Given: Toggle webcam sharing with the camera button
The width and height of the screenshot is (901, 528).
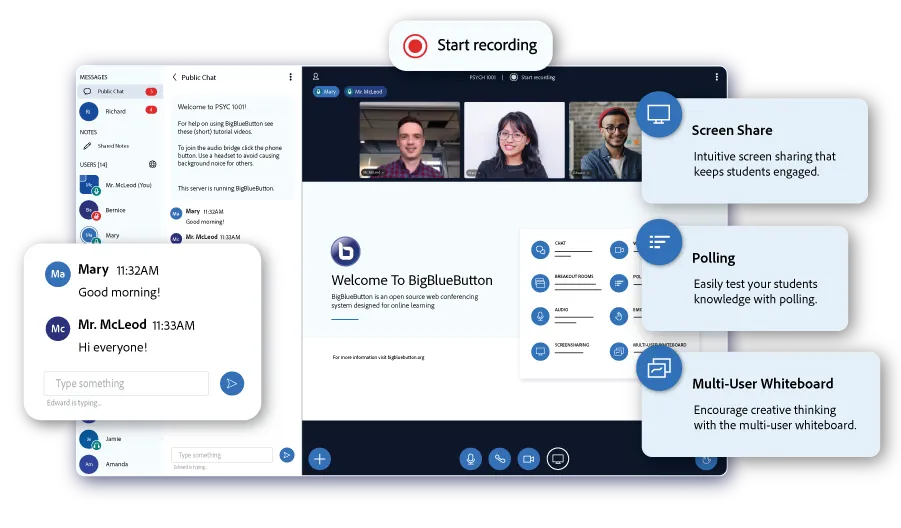Looking at the screenshot, I should point(529,458).
